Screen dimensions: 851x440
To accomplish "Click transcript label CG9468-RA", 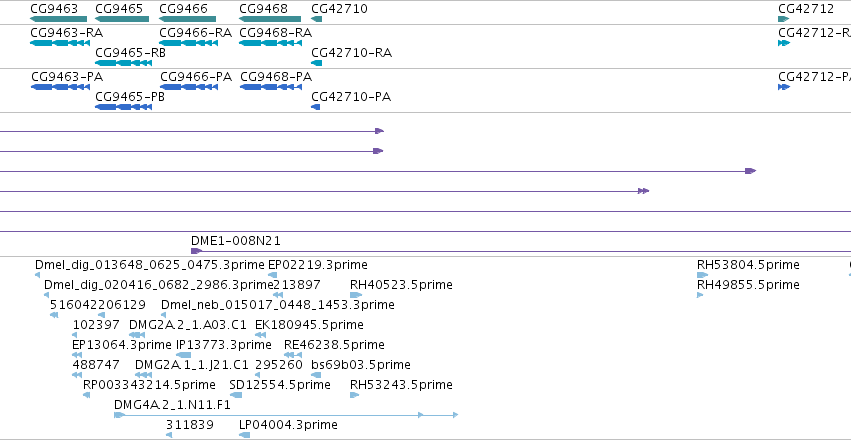I will click(x=276, y=33).
